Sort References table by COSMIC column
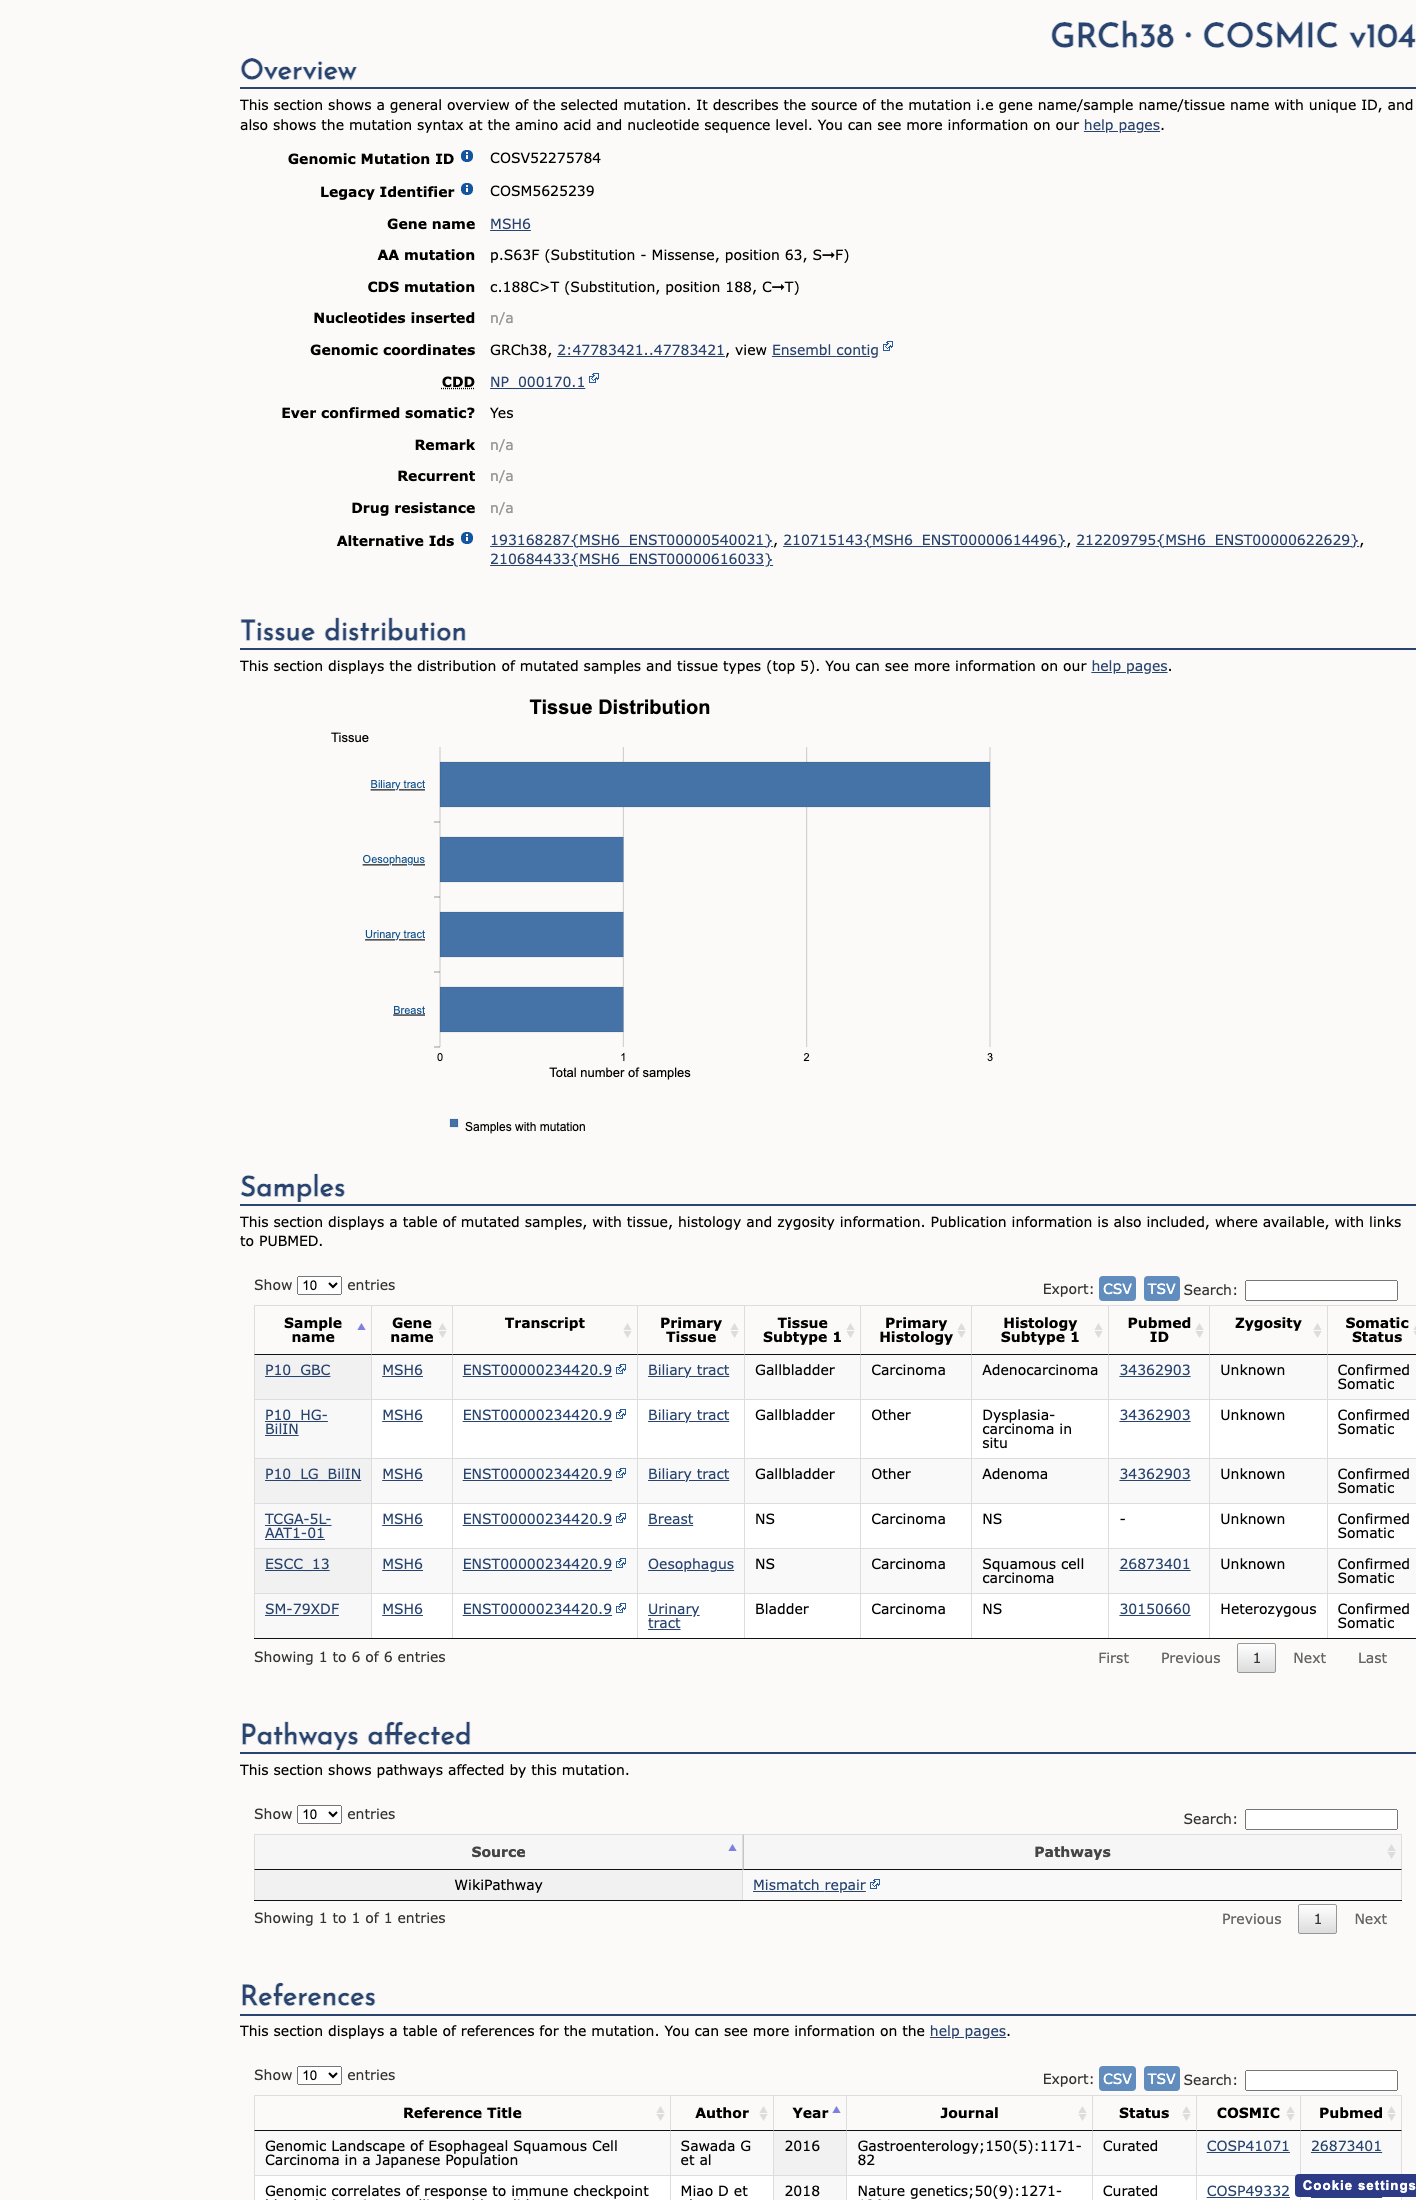The image size is (1416, 2200). coord(1248,2113)
